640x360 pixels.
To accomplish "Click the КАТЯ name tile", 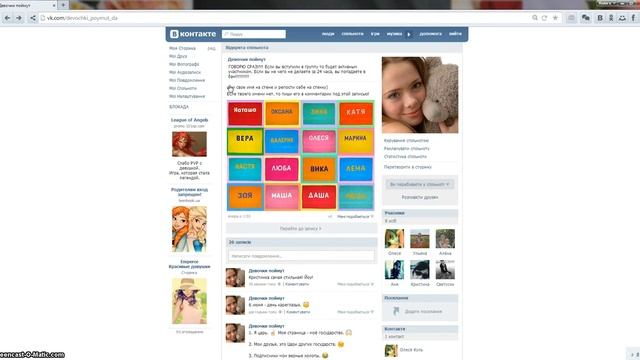I will (356, 113).
